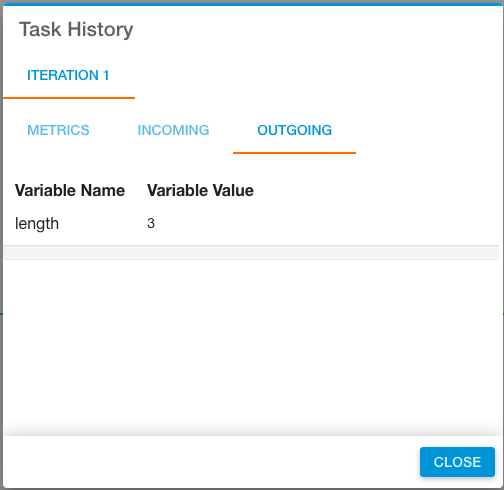Switch to the METRICS tab

tap(58, 130)
